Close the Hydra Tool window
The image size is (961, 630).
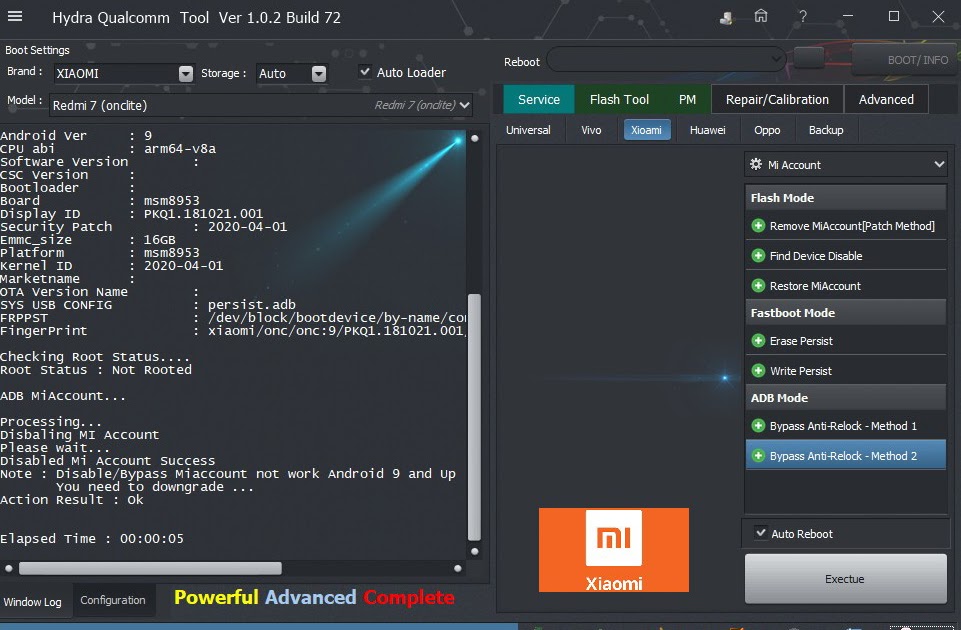938,17
